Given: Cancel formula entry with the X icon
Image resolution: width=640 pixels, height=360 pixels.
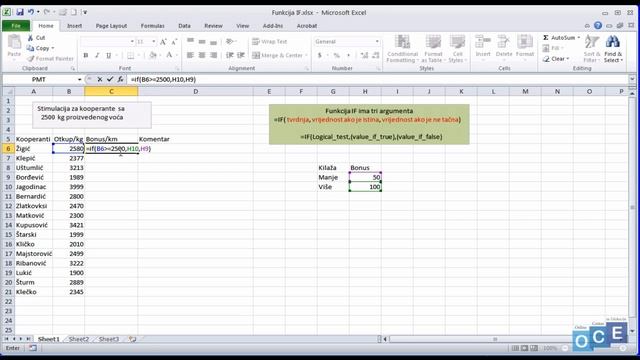Looking at the screenshot, I should point(100,79).
